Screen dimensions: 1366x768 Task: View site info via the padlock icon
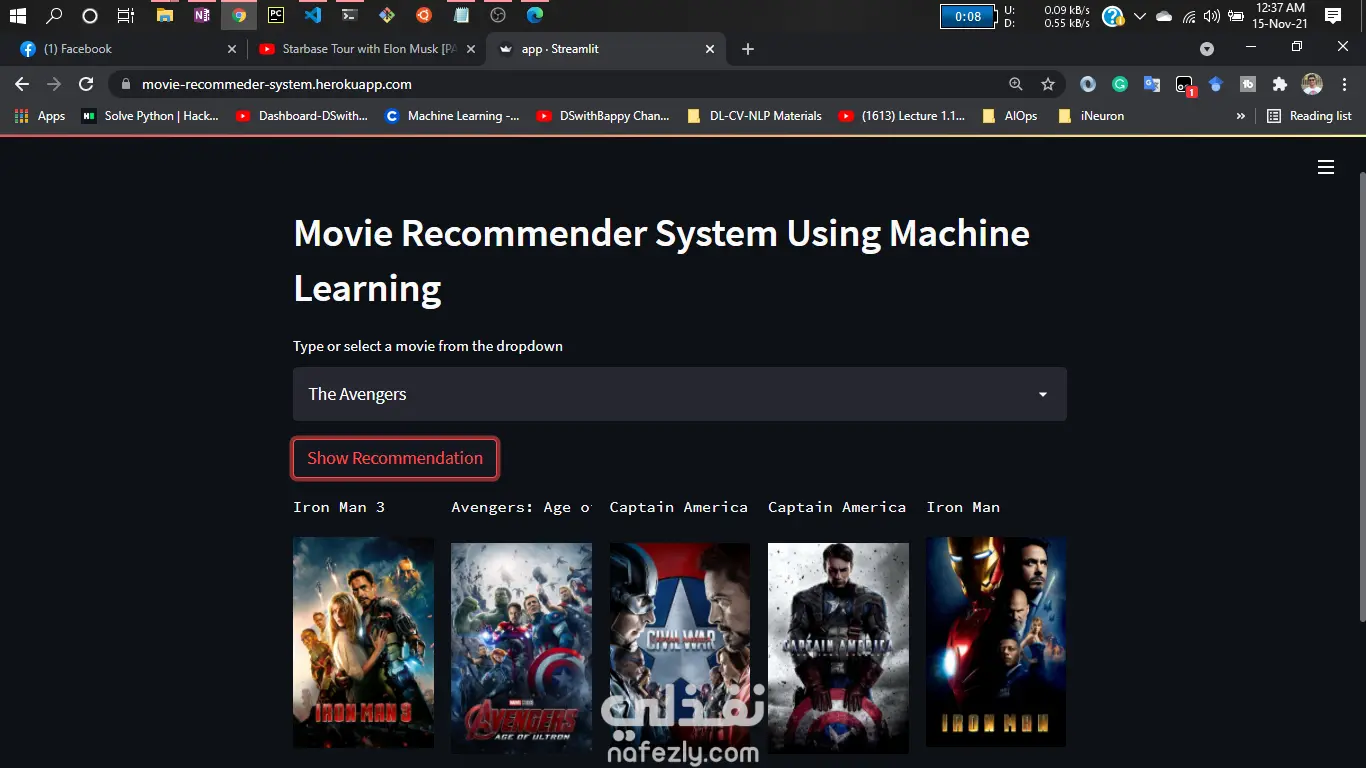tap(125, 85)
